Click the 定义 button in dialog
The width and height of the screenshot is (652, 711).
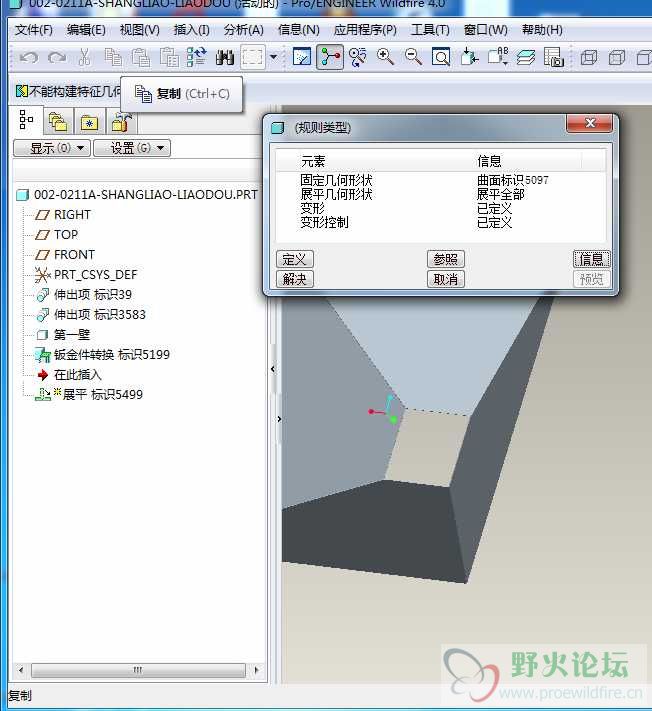tap(295, 259)
